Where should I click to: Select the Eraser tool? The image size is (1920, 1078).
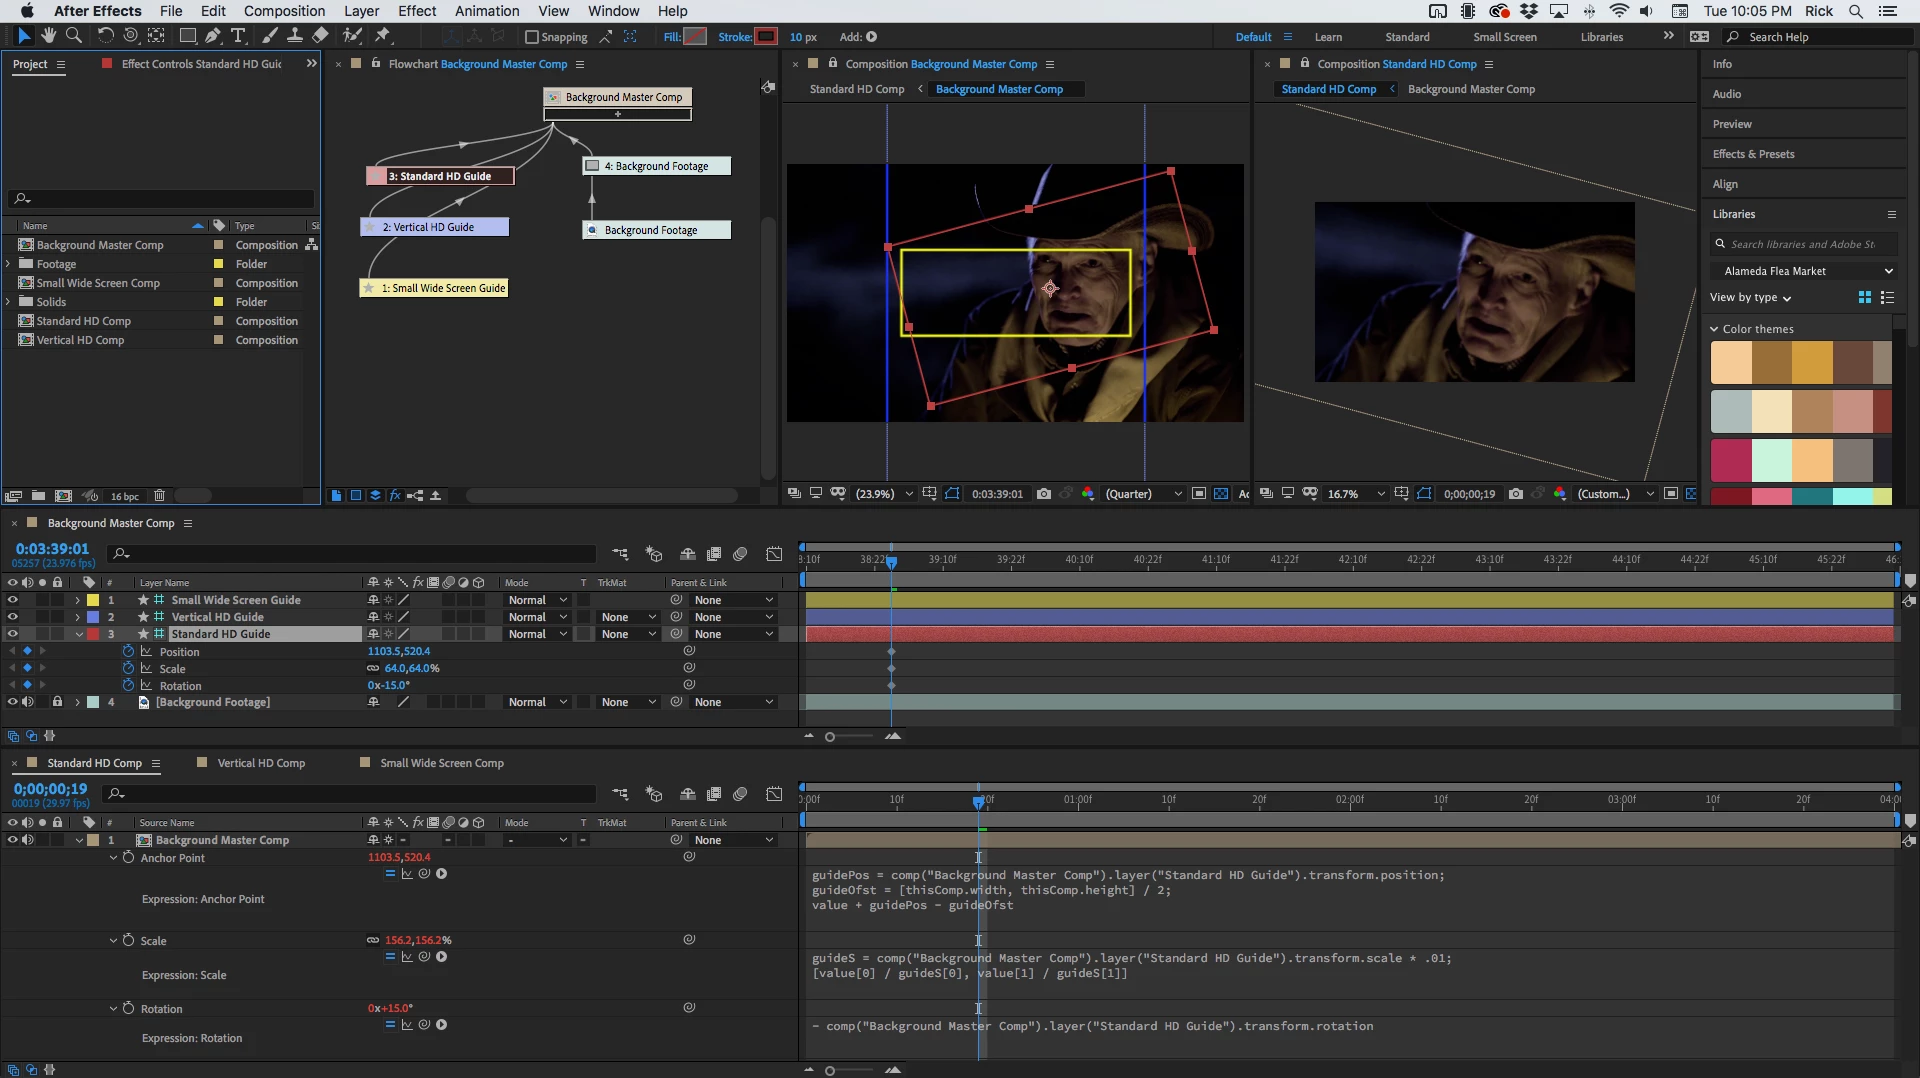[x=320, y=36]
